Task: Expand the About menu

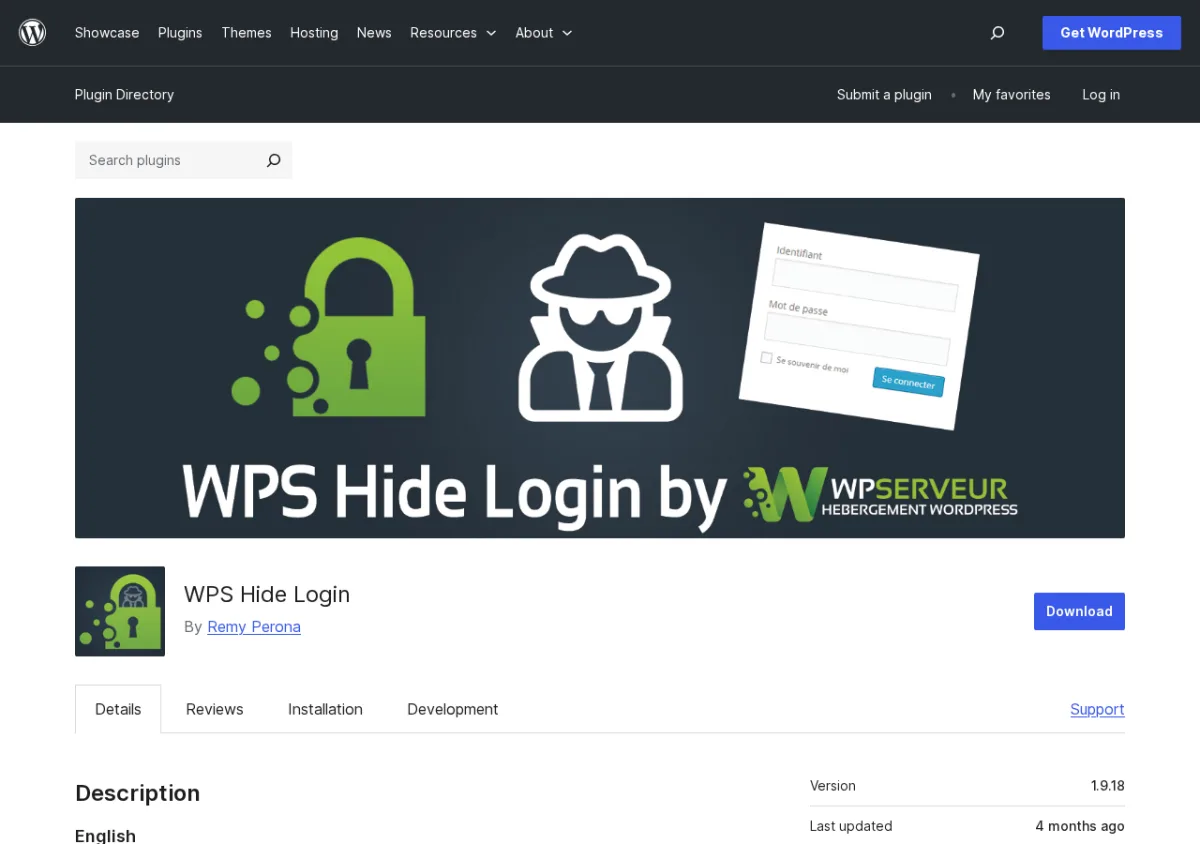Action: (x=544, y=33)
